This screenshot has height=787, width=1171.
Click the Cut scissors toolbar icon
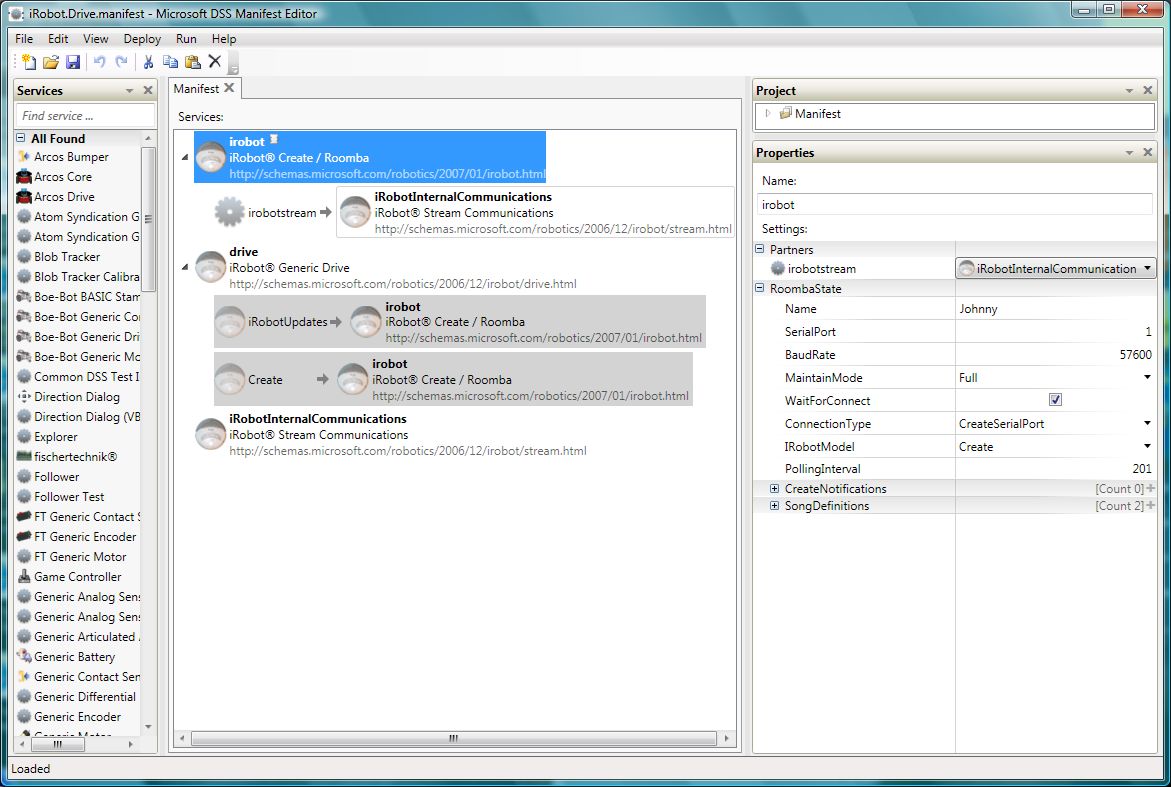click(148, 62)
